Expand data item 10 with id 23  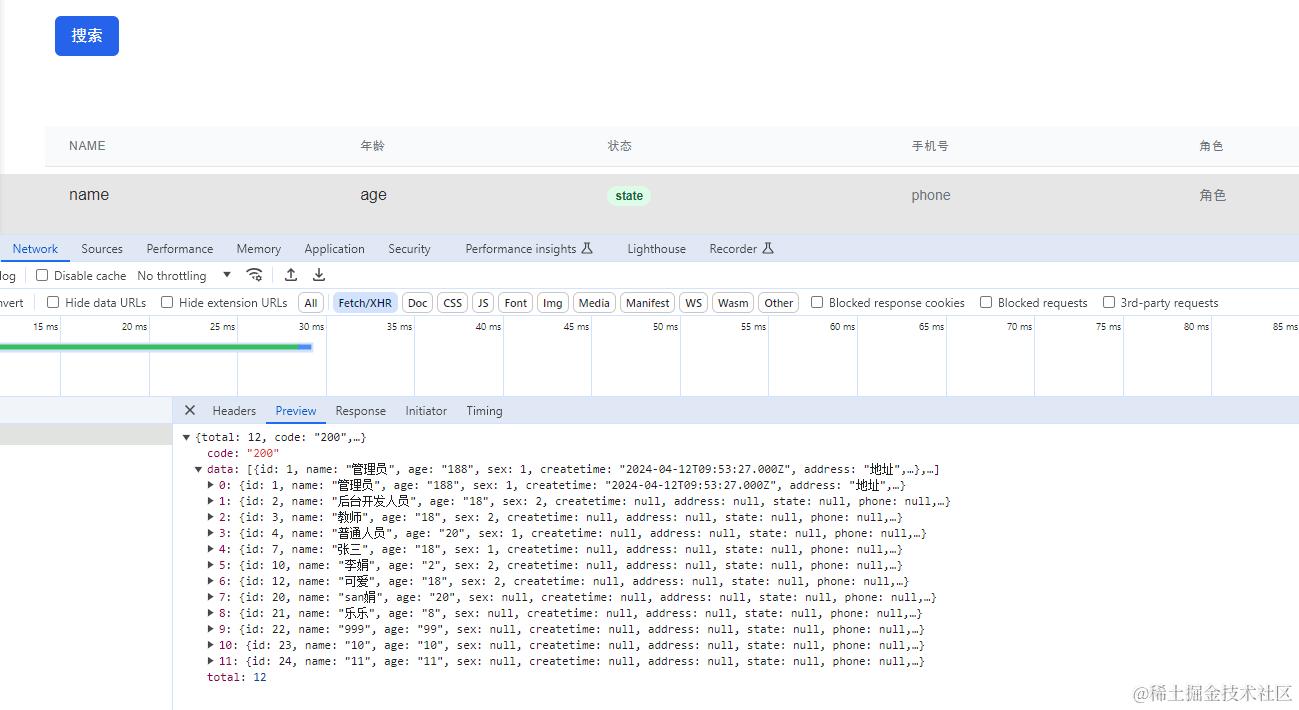(x=211, y=646)
